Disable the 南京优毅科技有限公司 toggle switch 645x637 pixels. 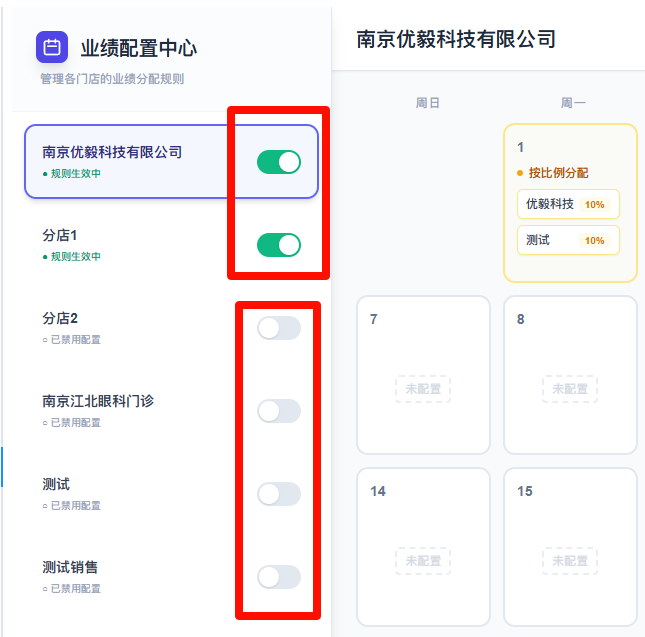(x=278, y=162)
